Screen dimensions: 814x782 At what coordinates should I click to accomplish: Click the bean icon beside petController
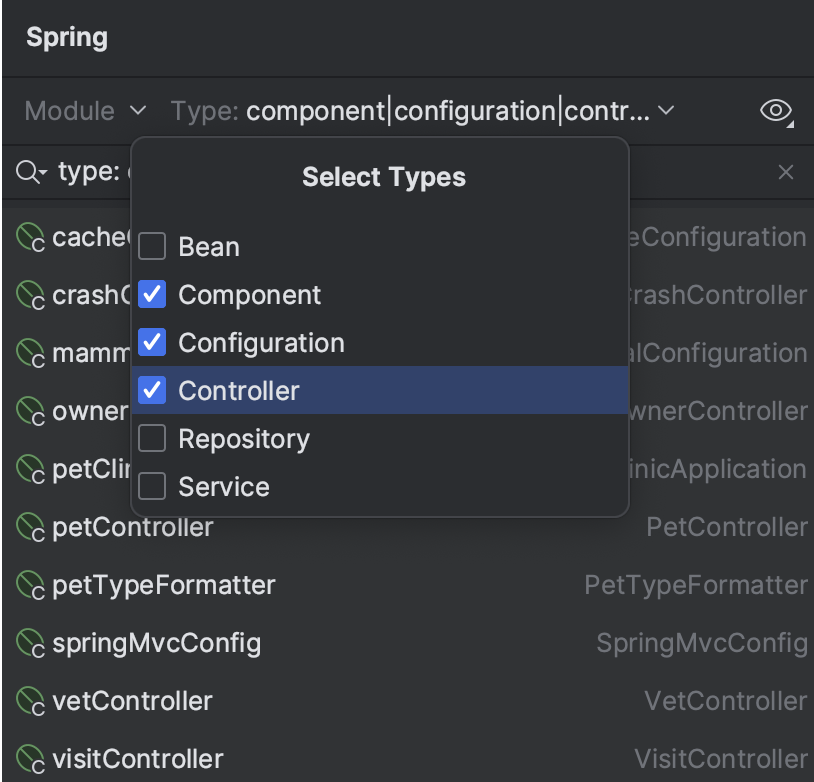click(x=28, y=527)
